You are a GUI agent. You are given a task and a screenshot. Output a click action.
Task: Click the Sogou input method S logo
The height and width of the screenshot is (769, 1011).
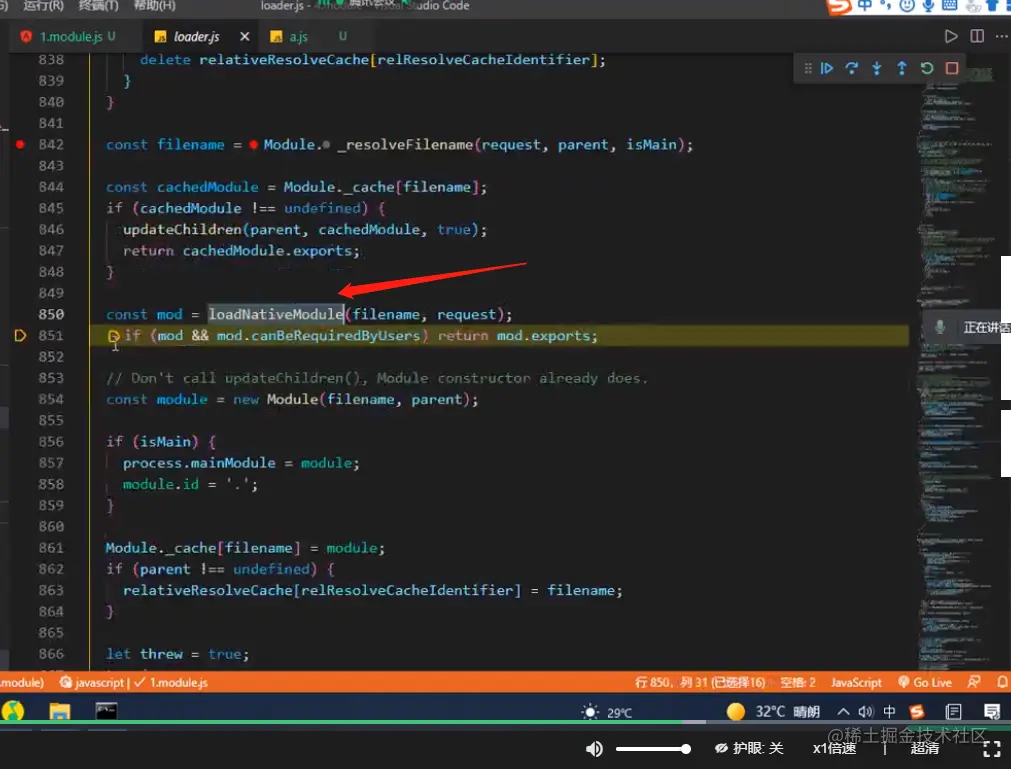point(839,6)
